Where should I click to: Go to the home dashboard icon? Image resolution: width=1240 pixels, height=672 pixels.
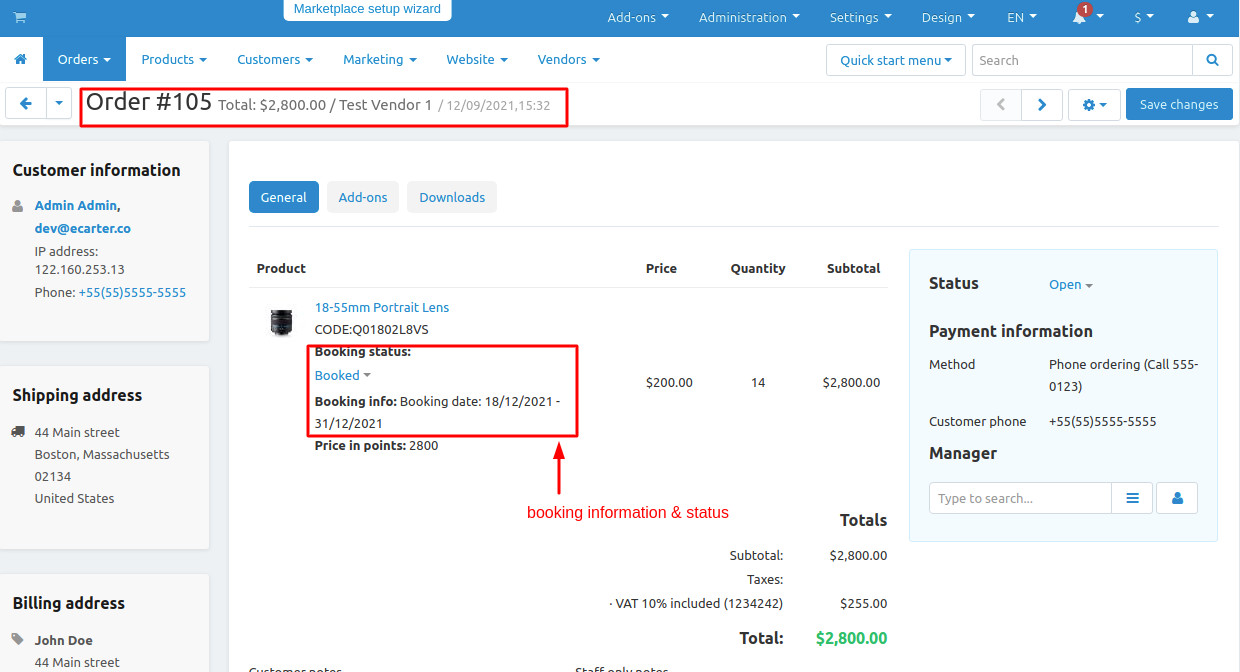click(20, 60)
